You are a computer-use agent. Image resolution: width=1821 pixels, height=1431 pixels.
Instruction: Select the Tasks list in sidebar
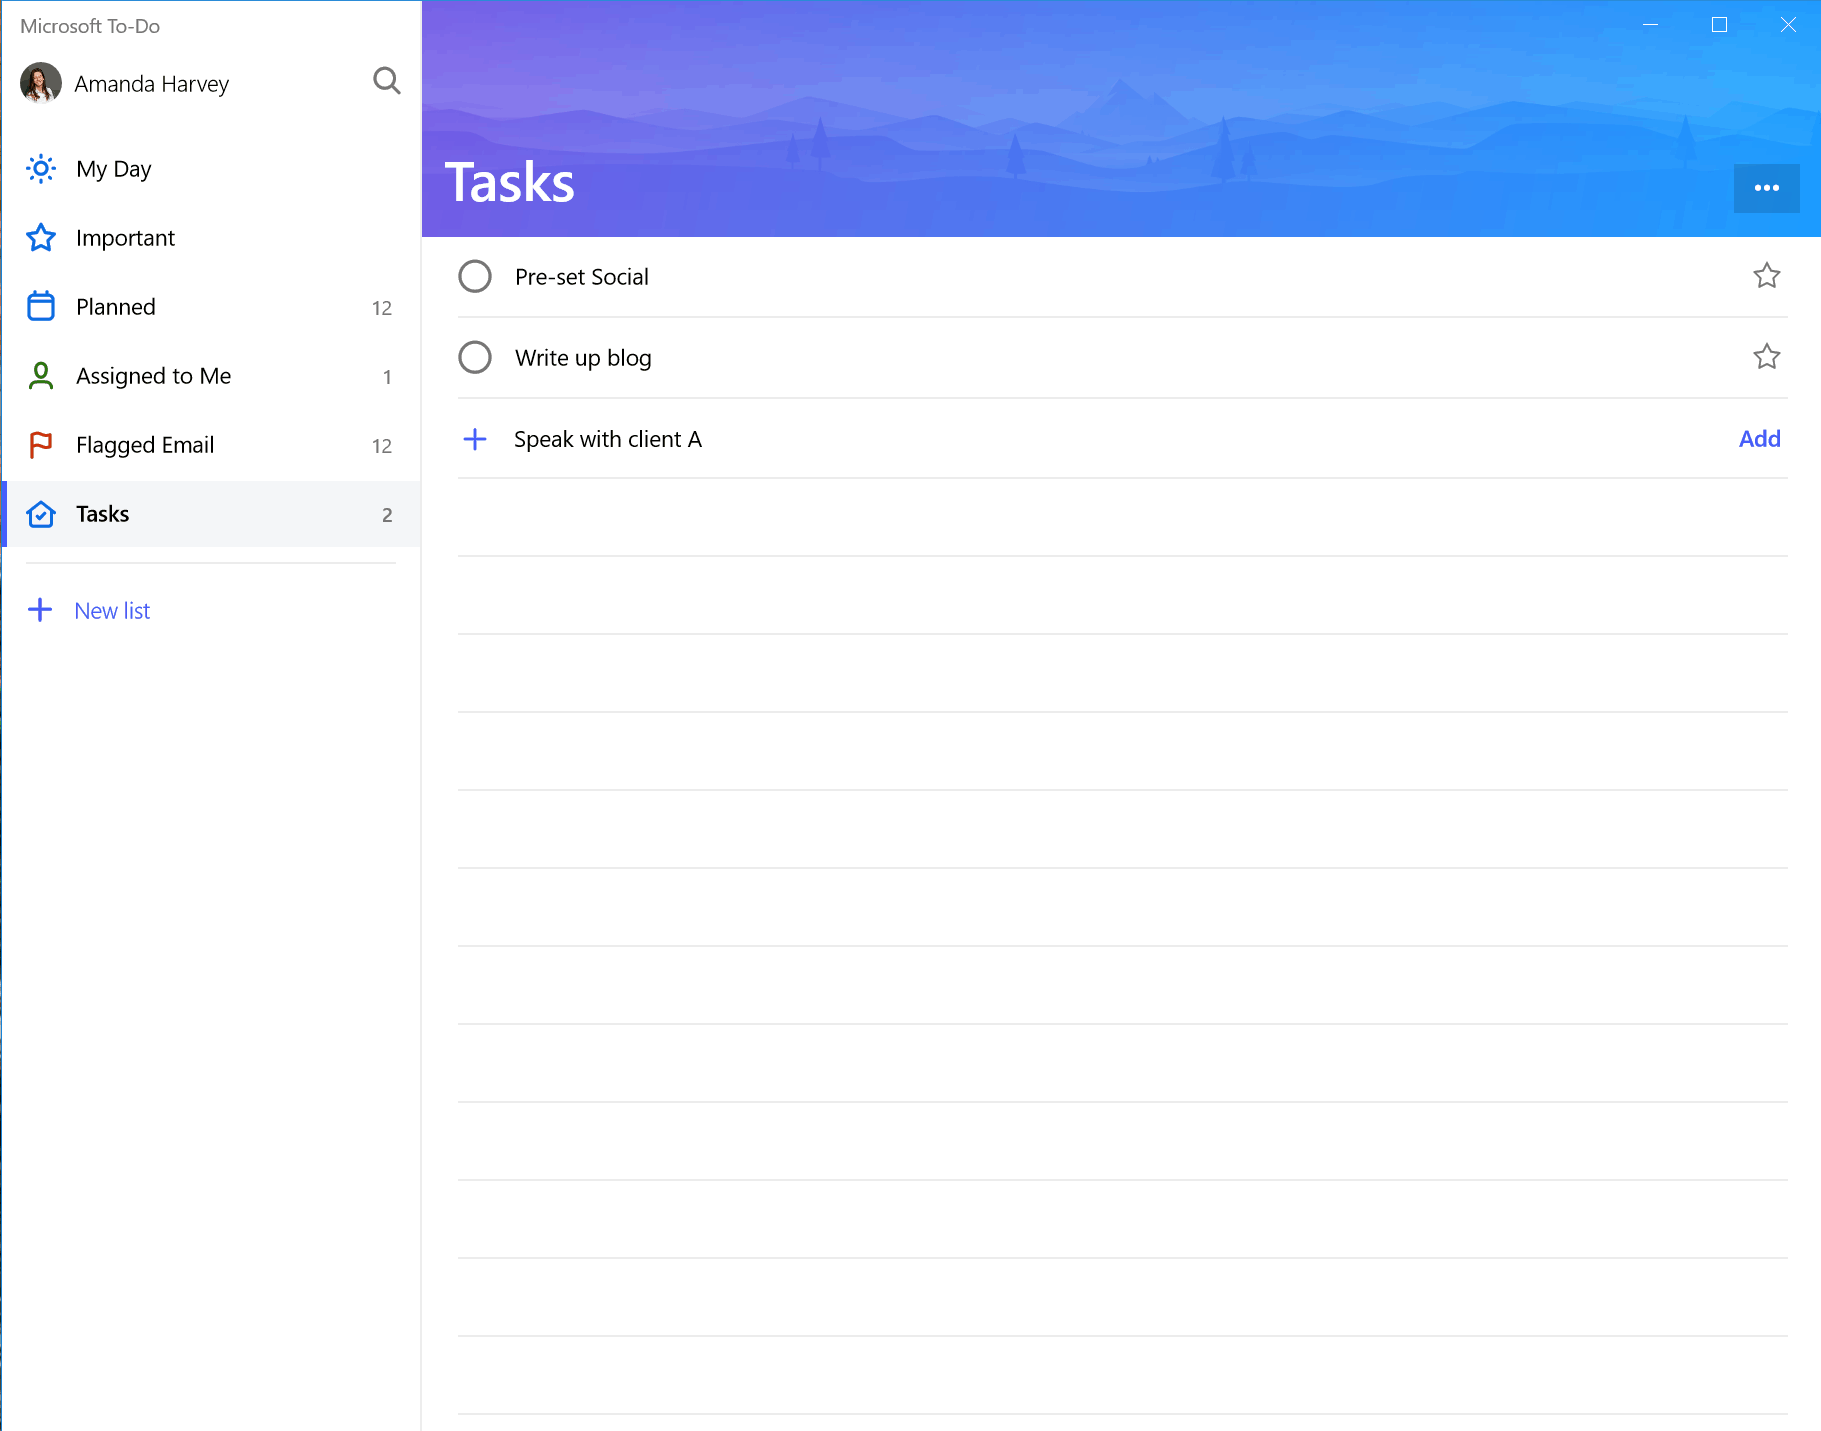pos(211,514)
